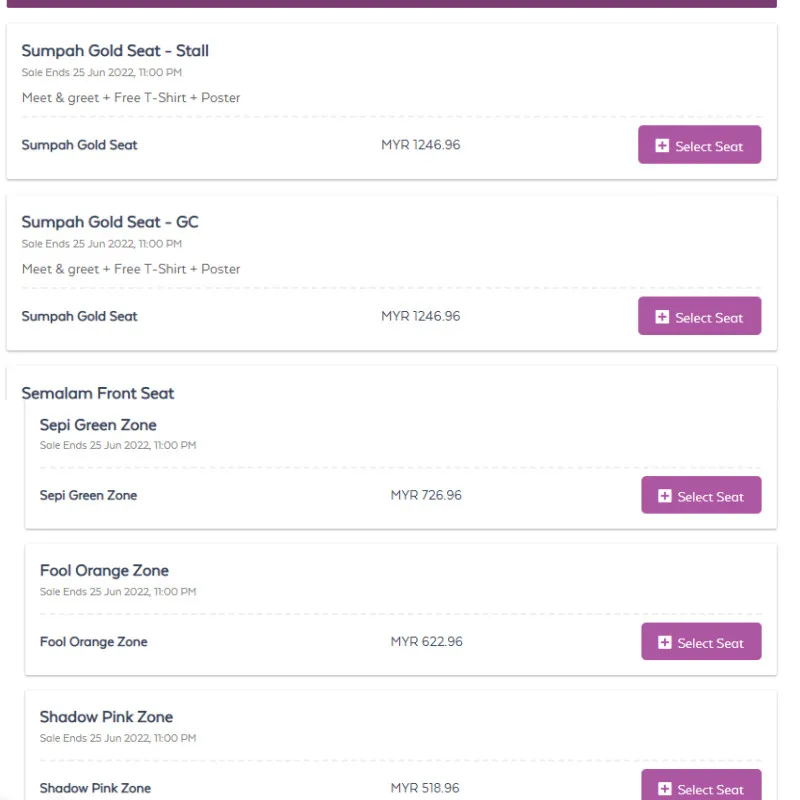Select Seat for Sumpah Gold Seat - GC
Screen dimensions: 800x800
(x=699, y=316)
